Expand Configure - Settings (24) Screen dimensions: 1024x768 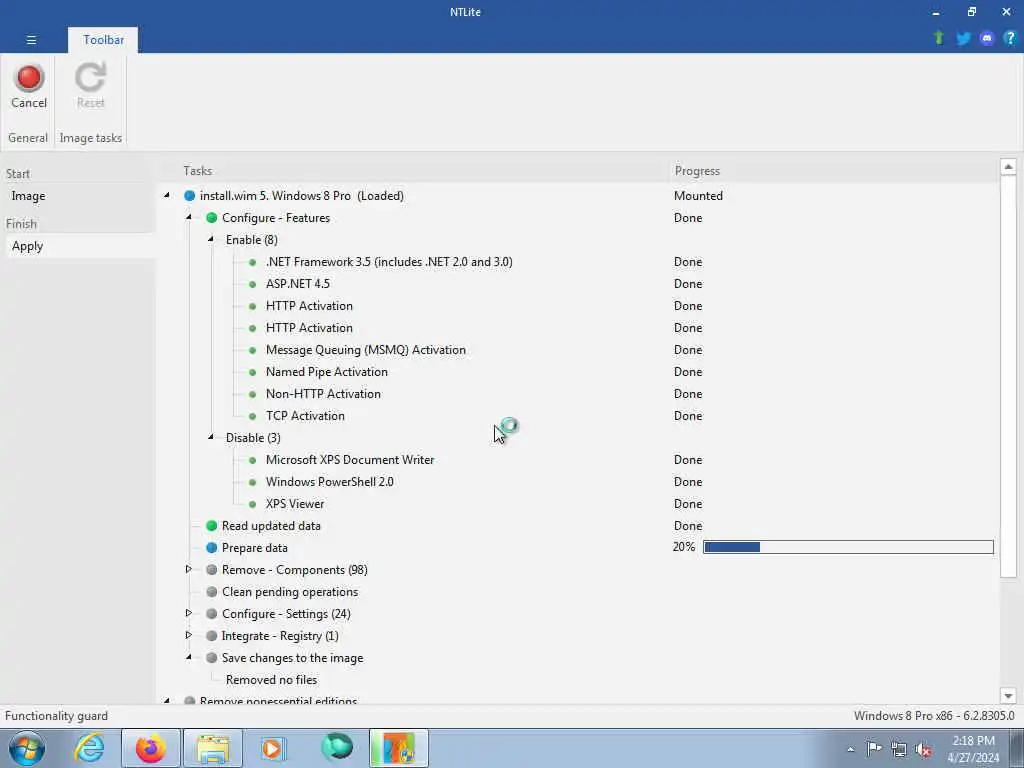[x=189, y=613]
